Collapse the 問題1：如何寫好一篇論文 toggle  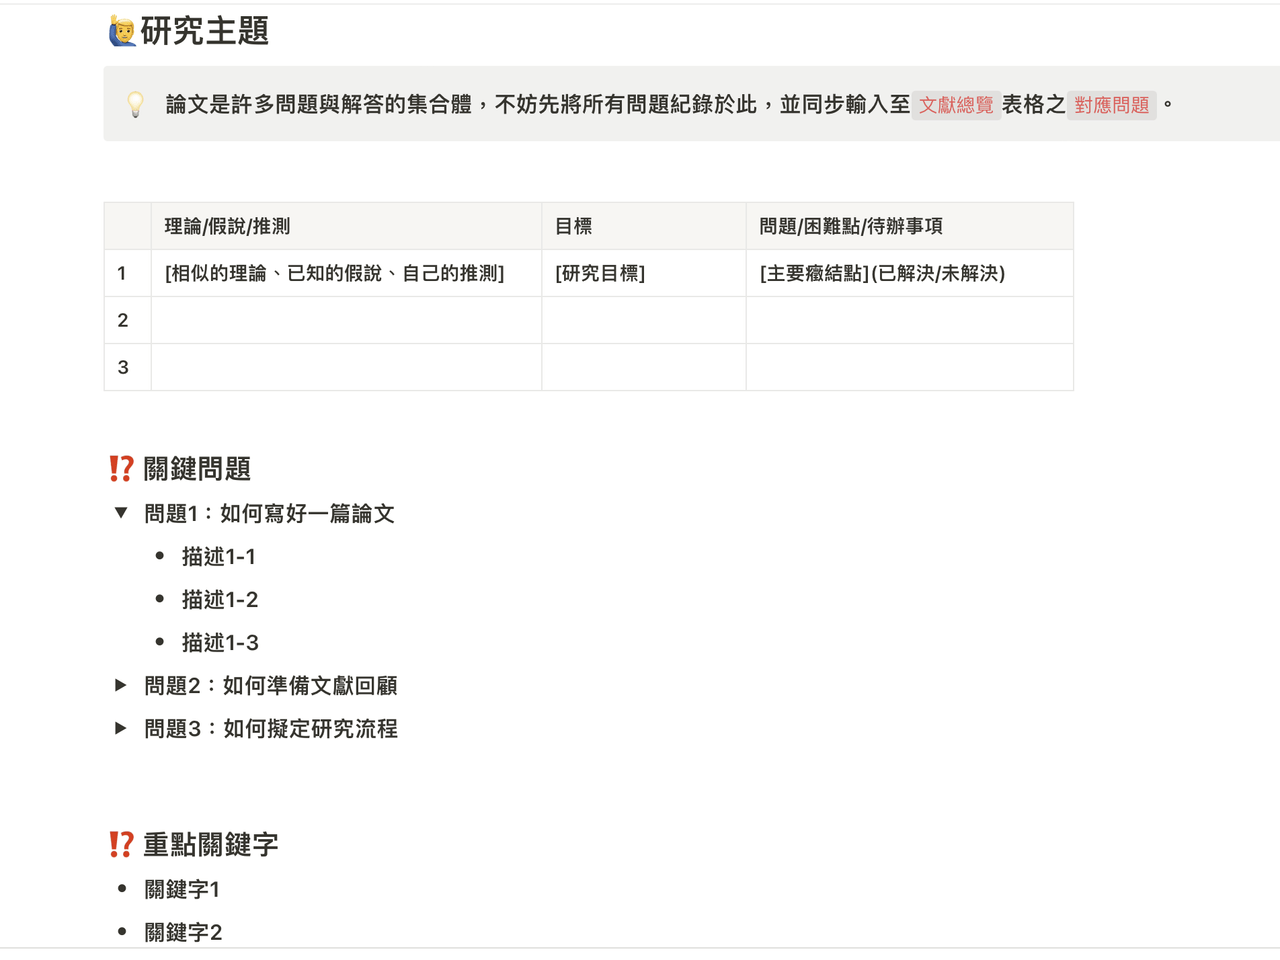[121, 513]
